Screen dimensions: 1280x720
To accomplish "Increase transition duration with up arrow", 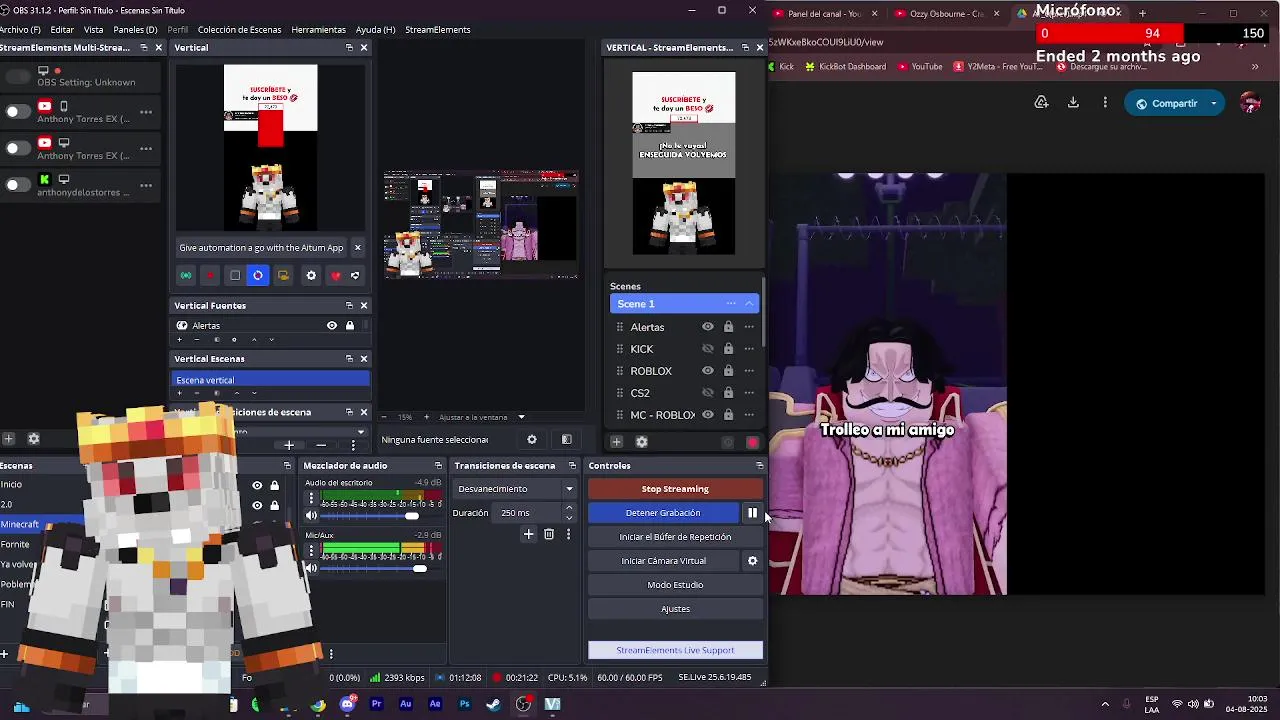I will 569,508.
